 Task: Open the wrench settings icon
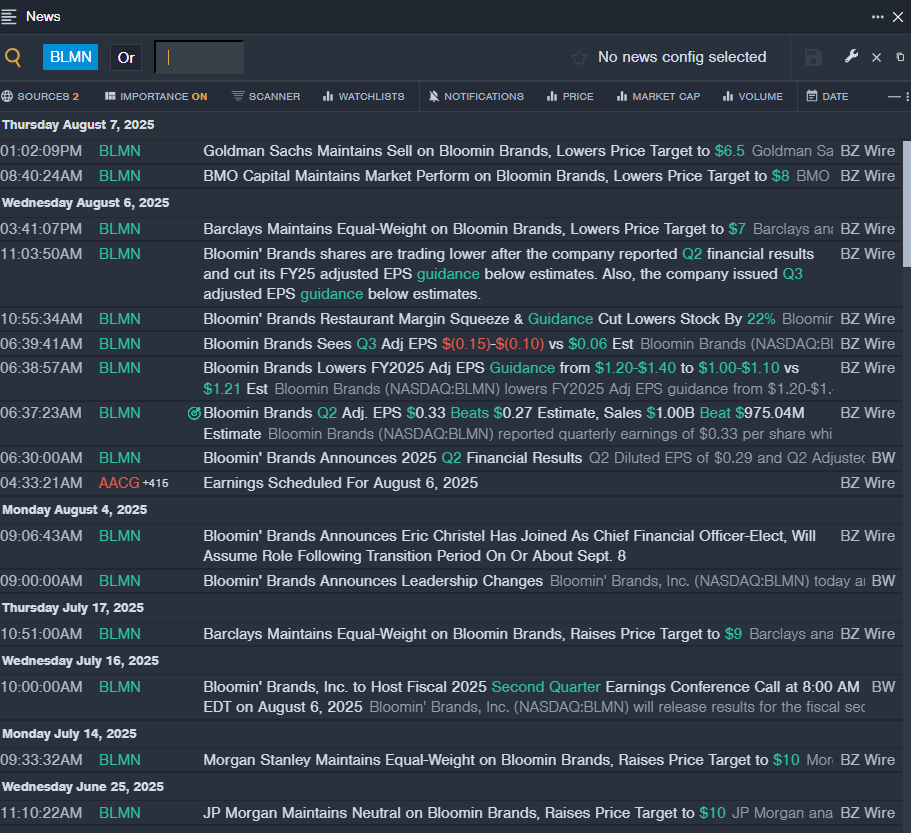(851, 56)
